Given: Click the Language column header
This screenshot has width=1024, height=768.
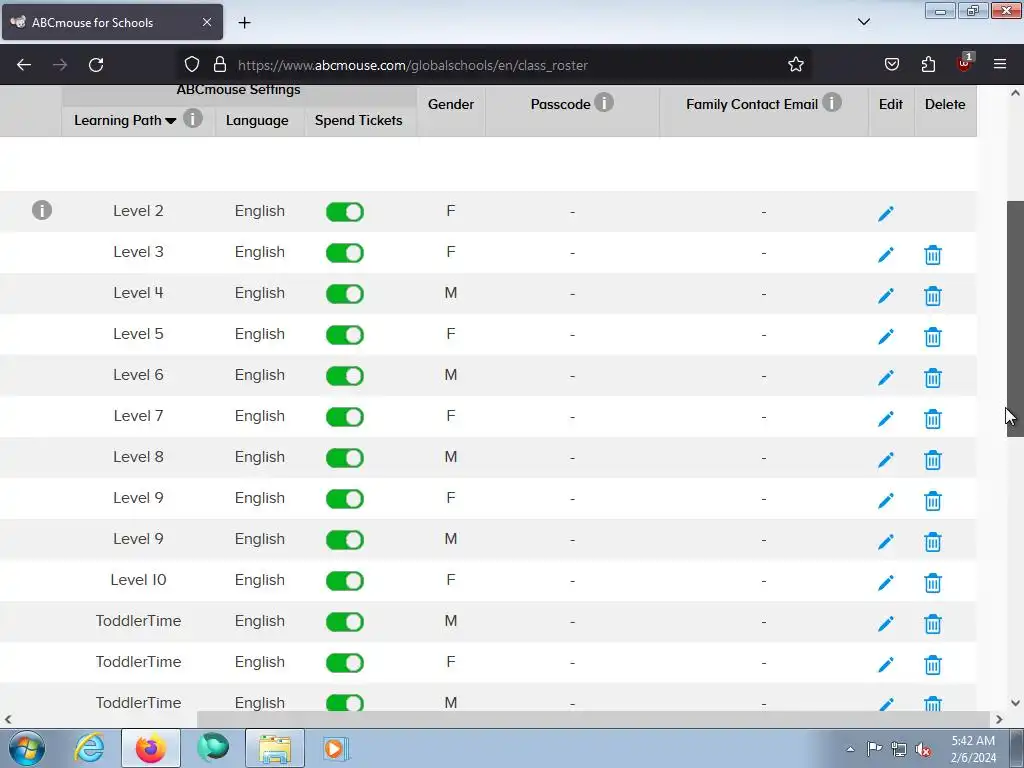Looking at the screenshot, I should [x=257, y=120].
